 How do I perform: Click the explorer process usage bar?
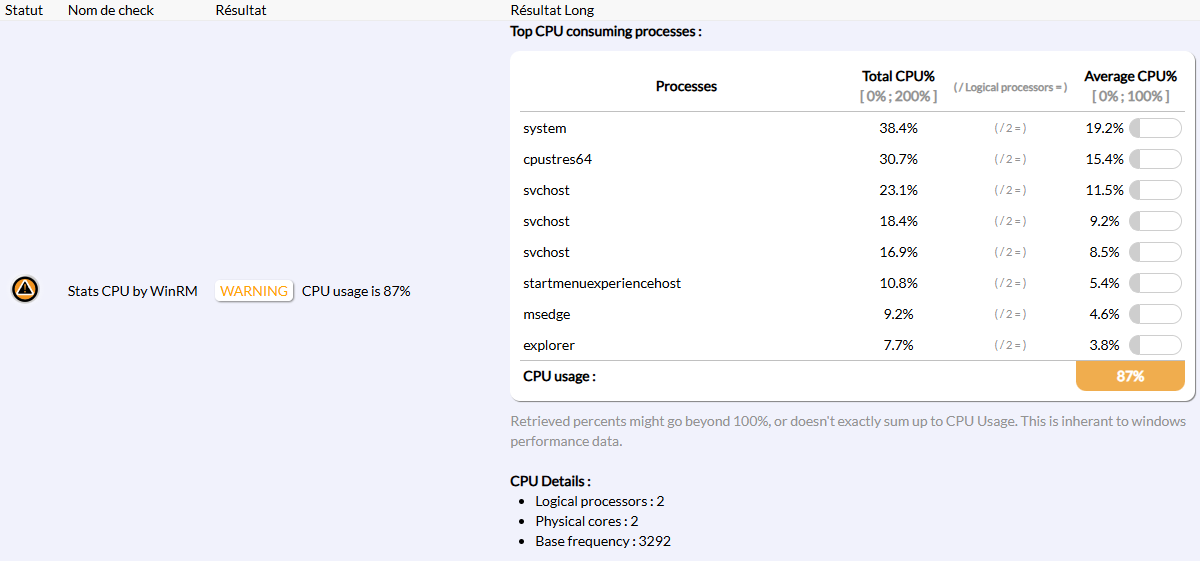pos(1155,345)
